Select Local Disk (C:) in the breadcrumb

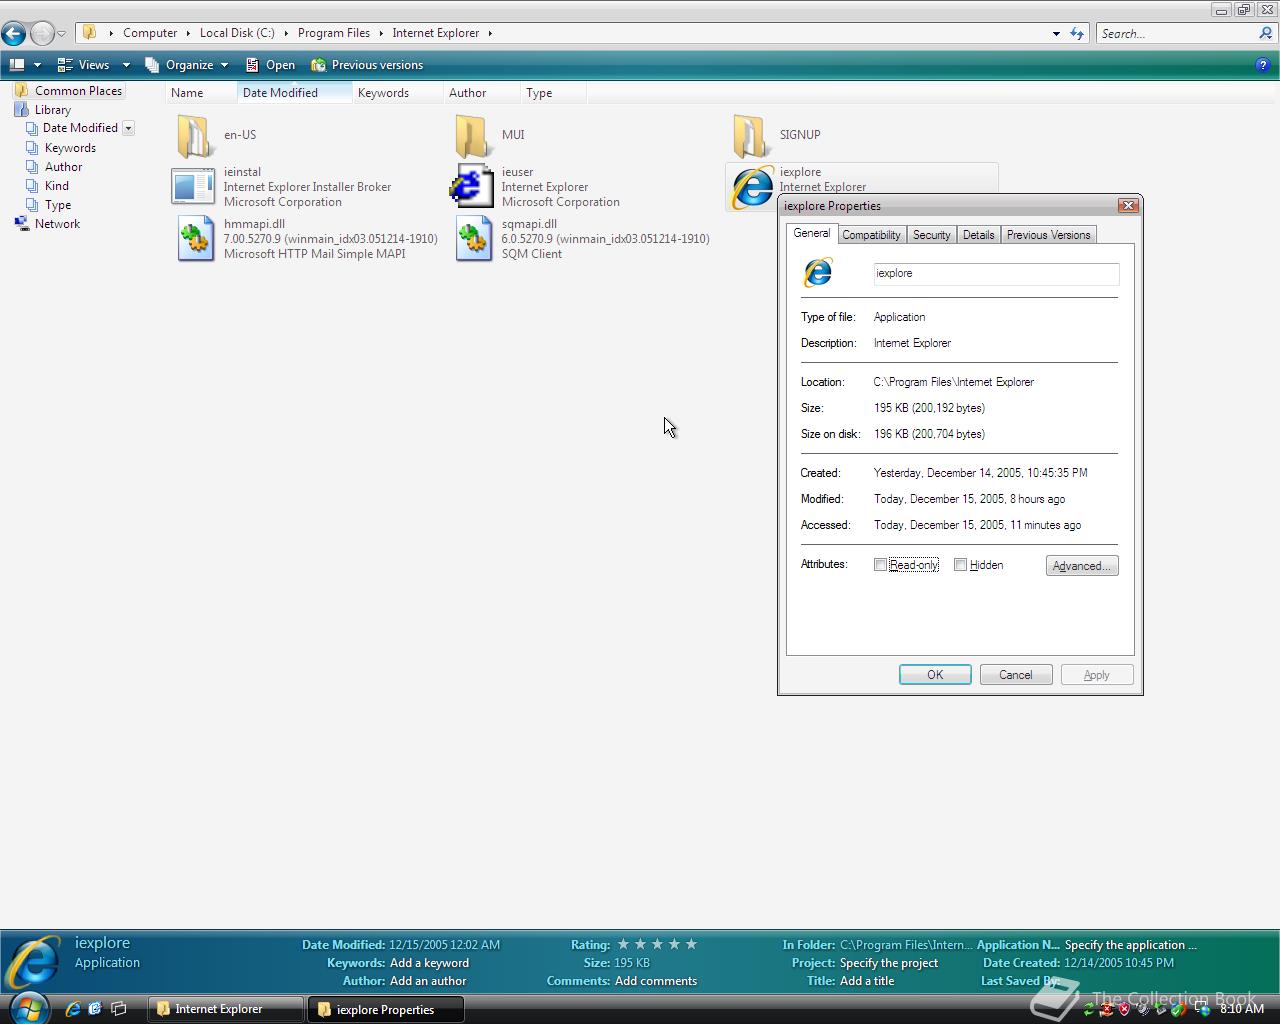[237, 33]
